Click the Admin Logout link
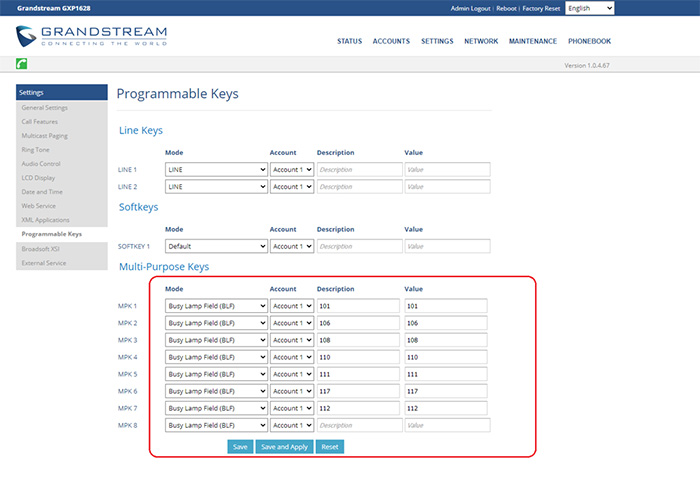The image size is (700, 489). (x=472, y=8)
